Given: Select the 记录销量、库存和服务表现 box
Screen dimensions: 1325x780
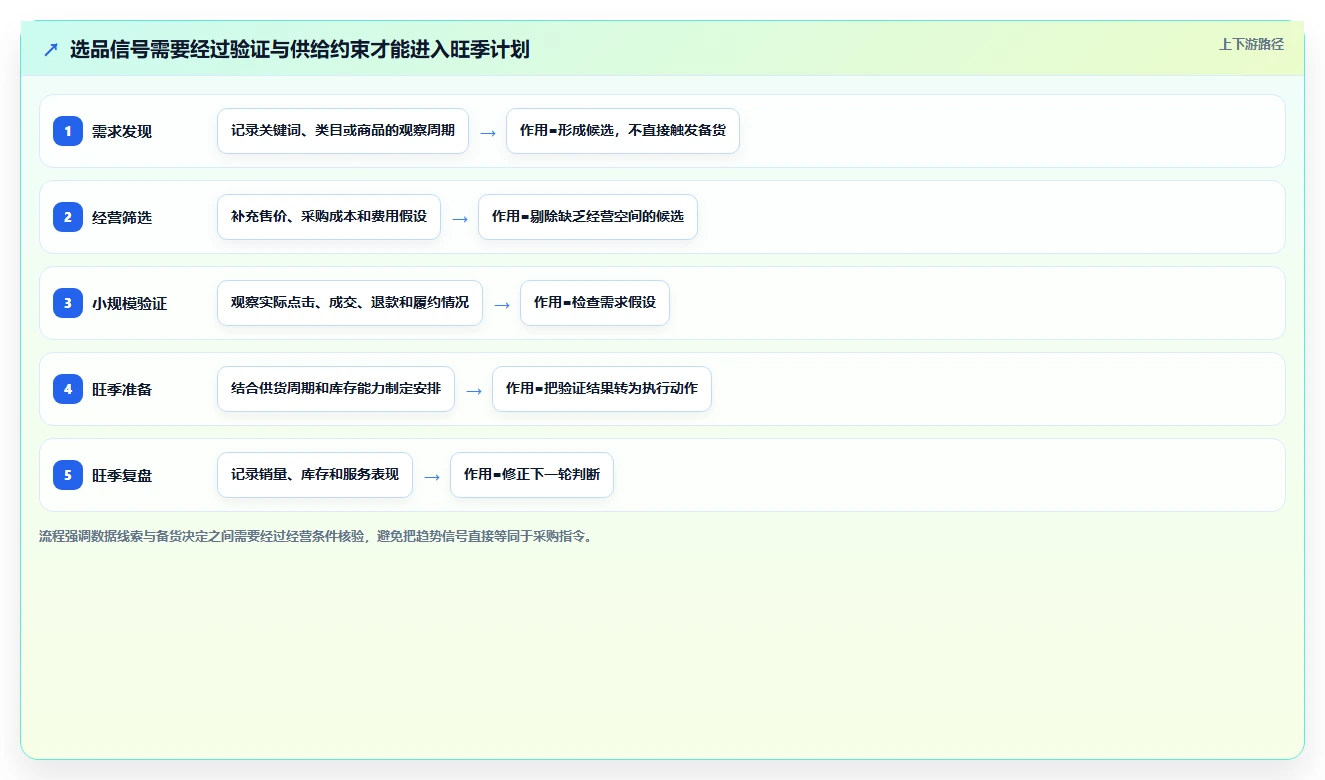Looking at the screenshot, I should pos(315,475).
